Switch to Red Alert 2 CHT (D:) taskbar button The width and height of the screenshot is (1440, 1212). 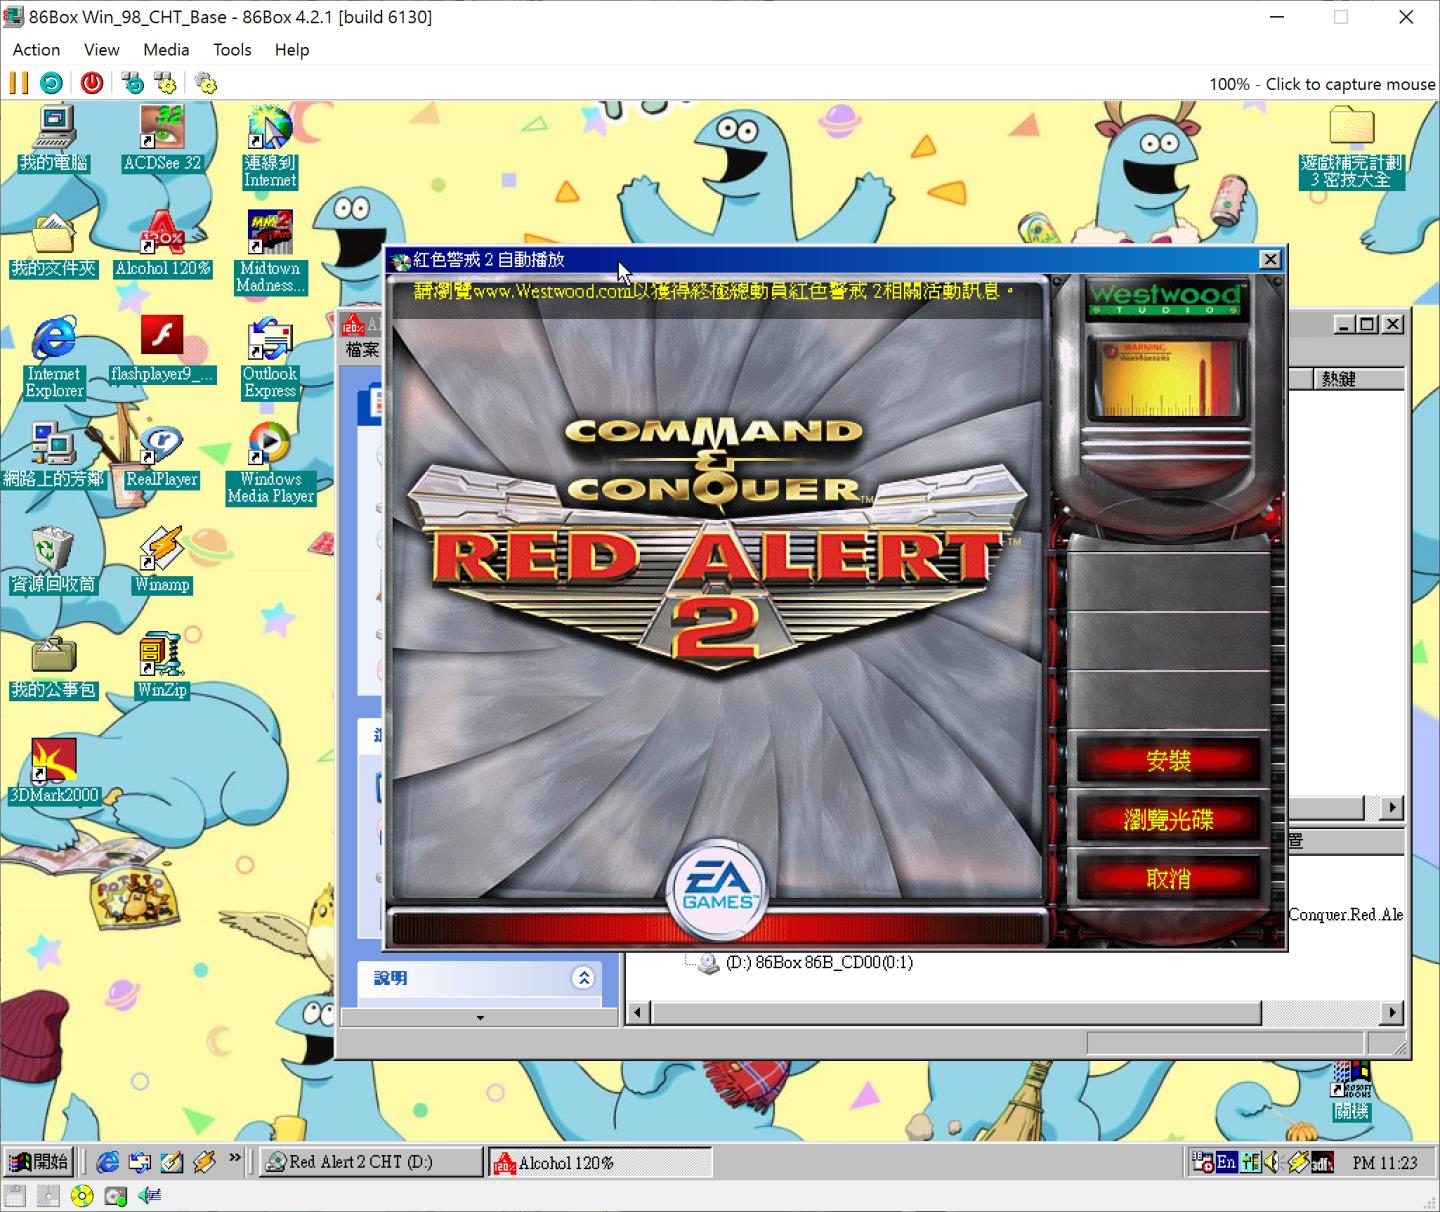click(372, 1162)
